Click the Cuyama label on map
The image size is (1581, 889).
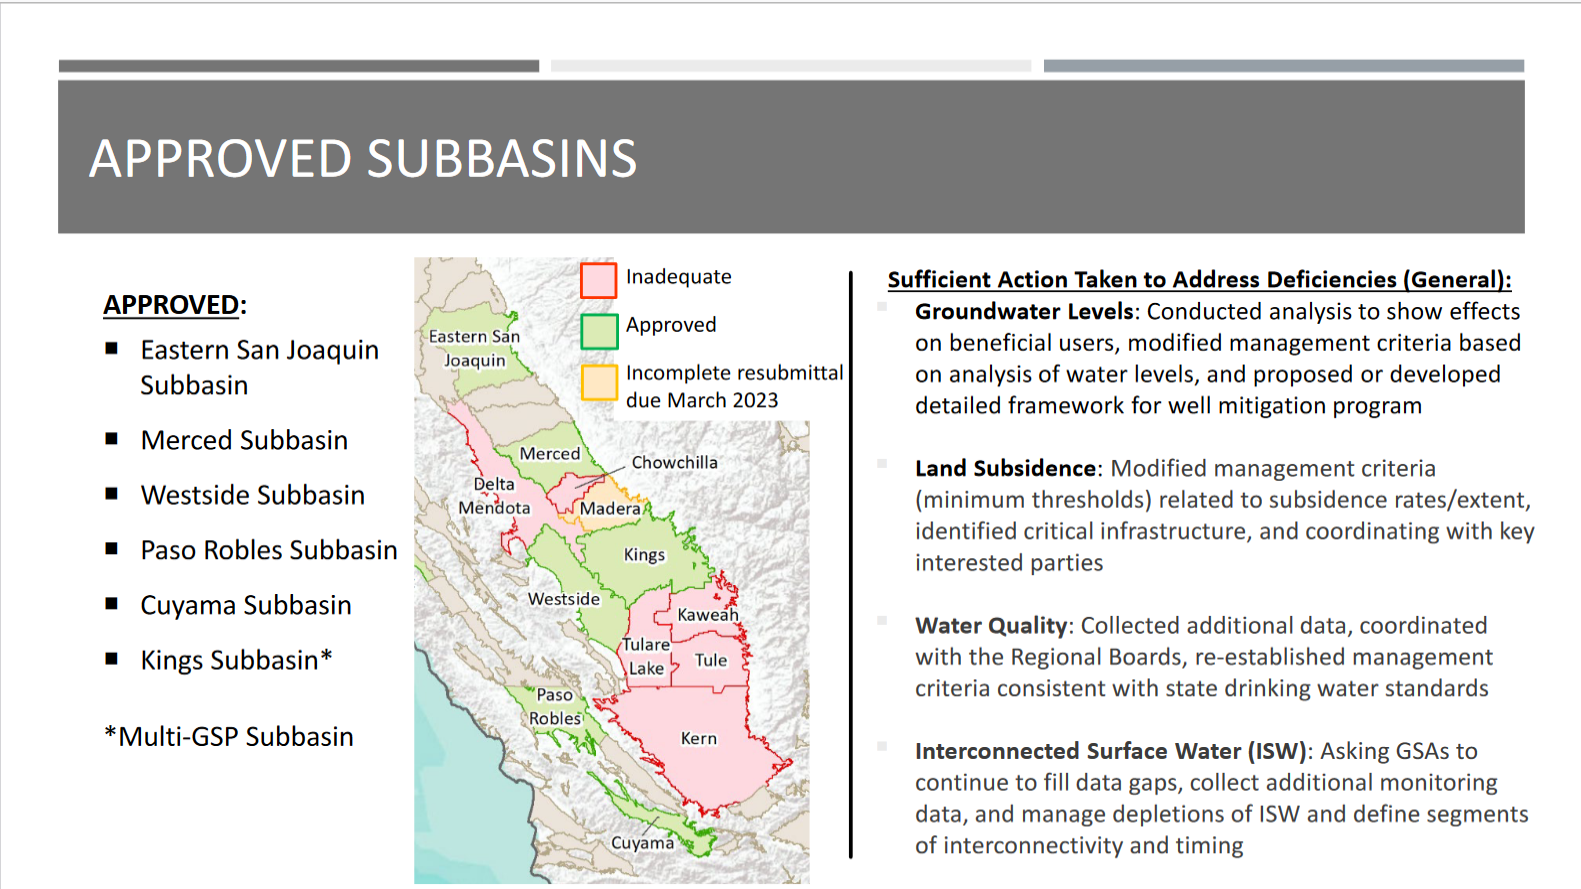(642, 843)
